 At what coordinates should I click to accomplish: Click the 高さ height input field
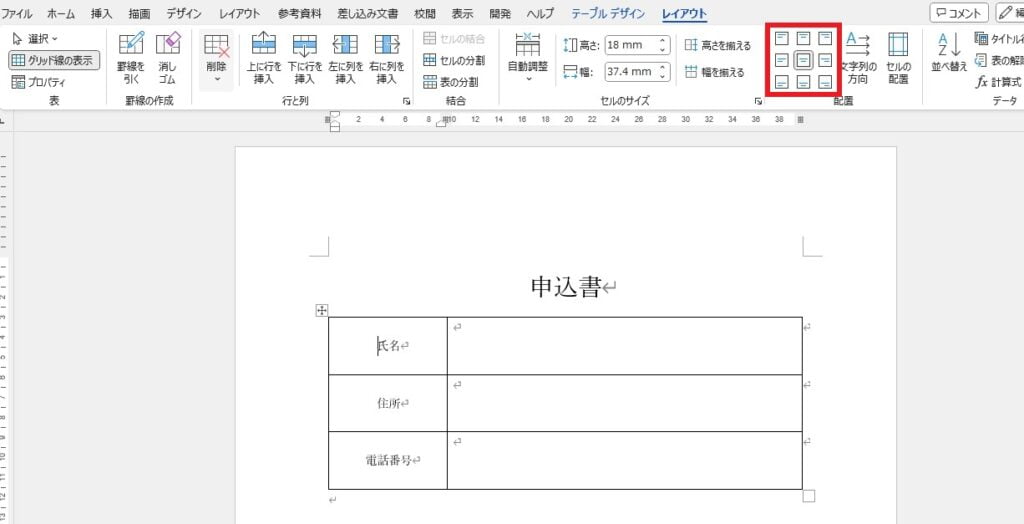point(631,45)
